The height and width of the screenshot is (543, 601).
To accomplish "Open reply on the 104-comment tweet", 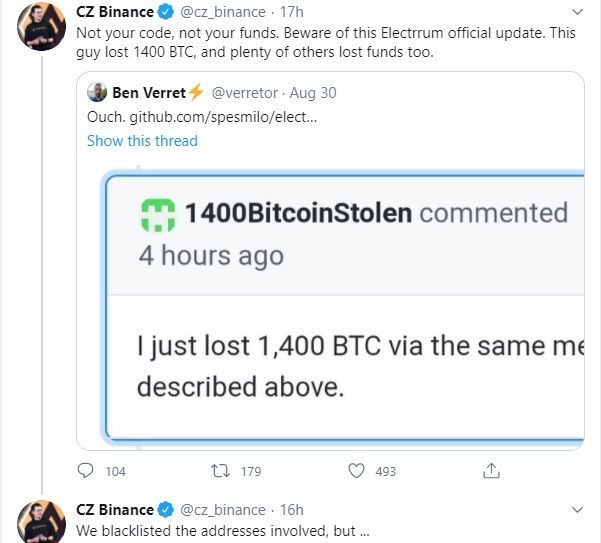I will (85, 471).
